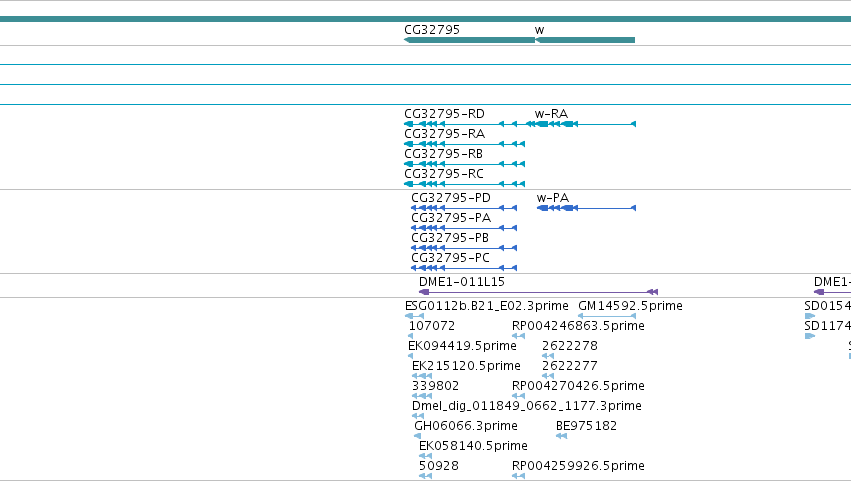The image size is (851, 481).
Task: Click the w-RA transcript feature
Action: pyautogui.click(x=585, y=124)
